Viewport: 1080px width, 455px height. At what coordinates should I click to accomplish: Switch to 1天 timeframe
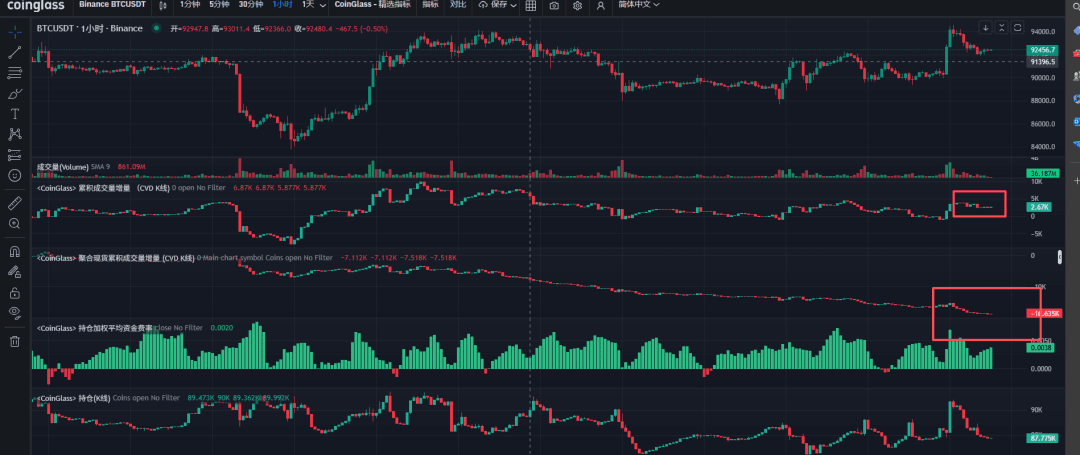[308, 5]
